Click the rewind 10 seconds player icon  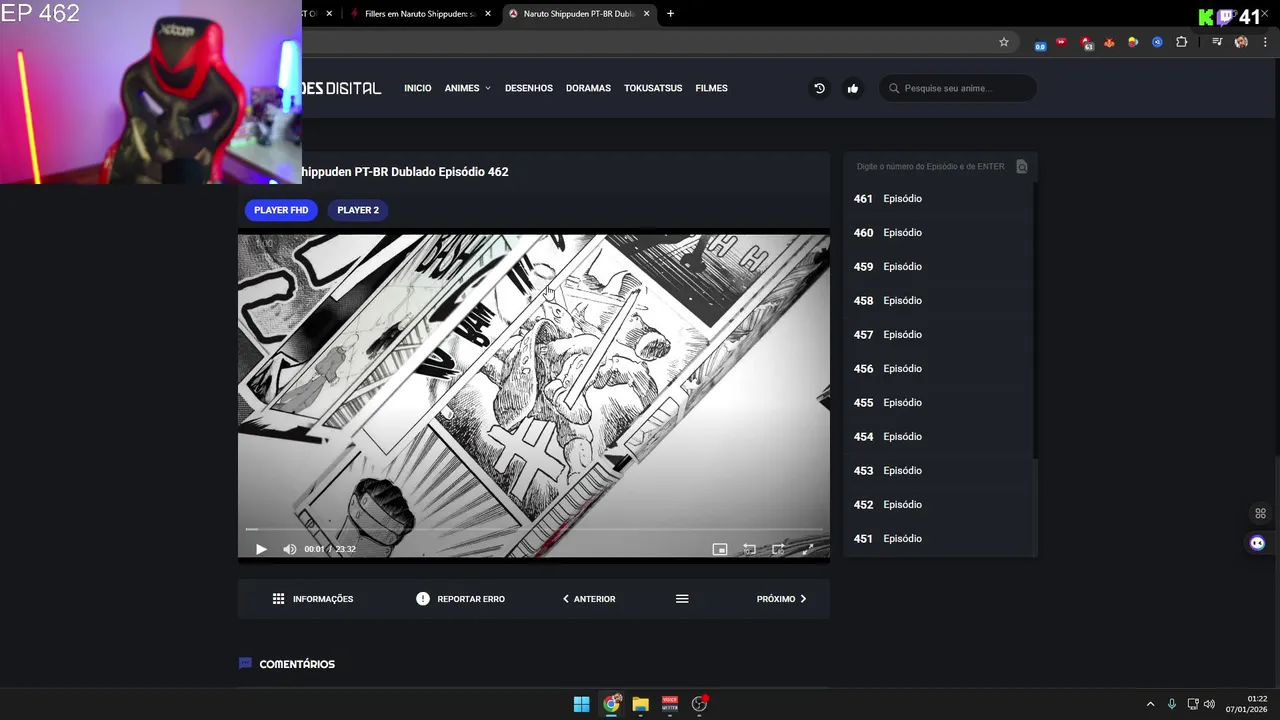[x=749, y=549]
